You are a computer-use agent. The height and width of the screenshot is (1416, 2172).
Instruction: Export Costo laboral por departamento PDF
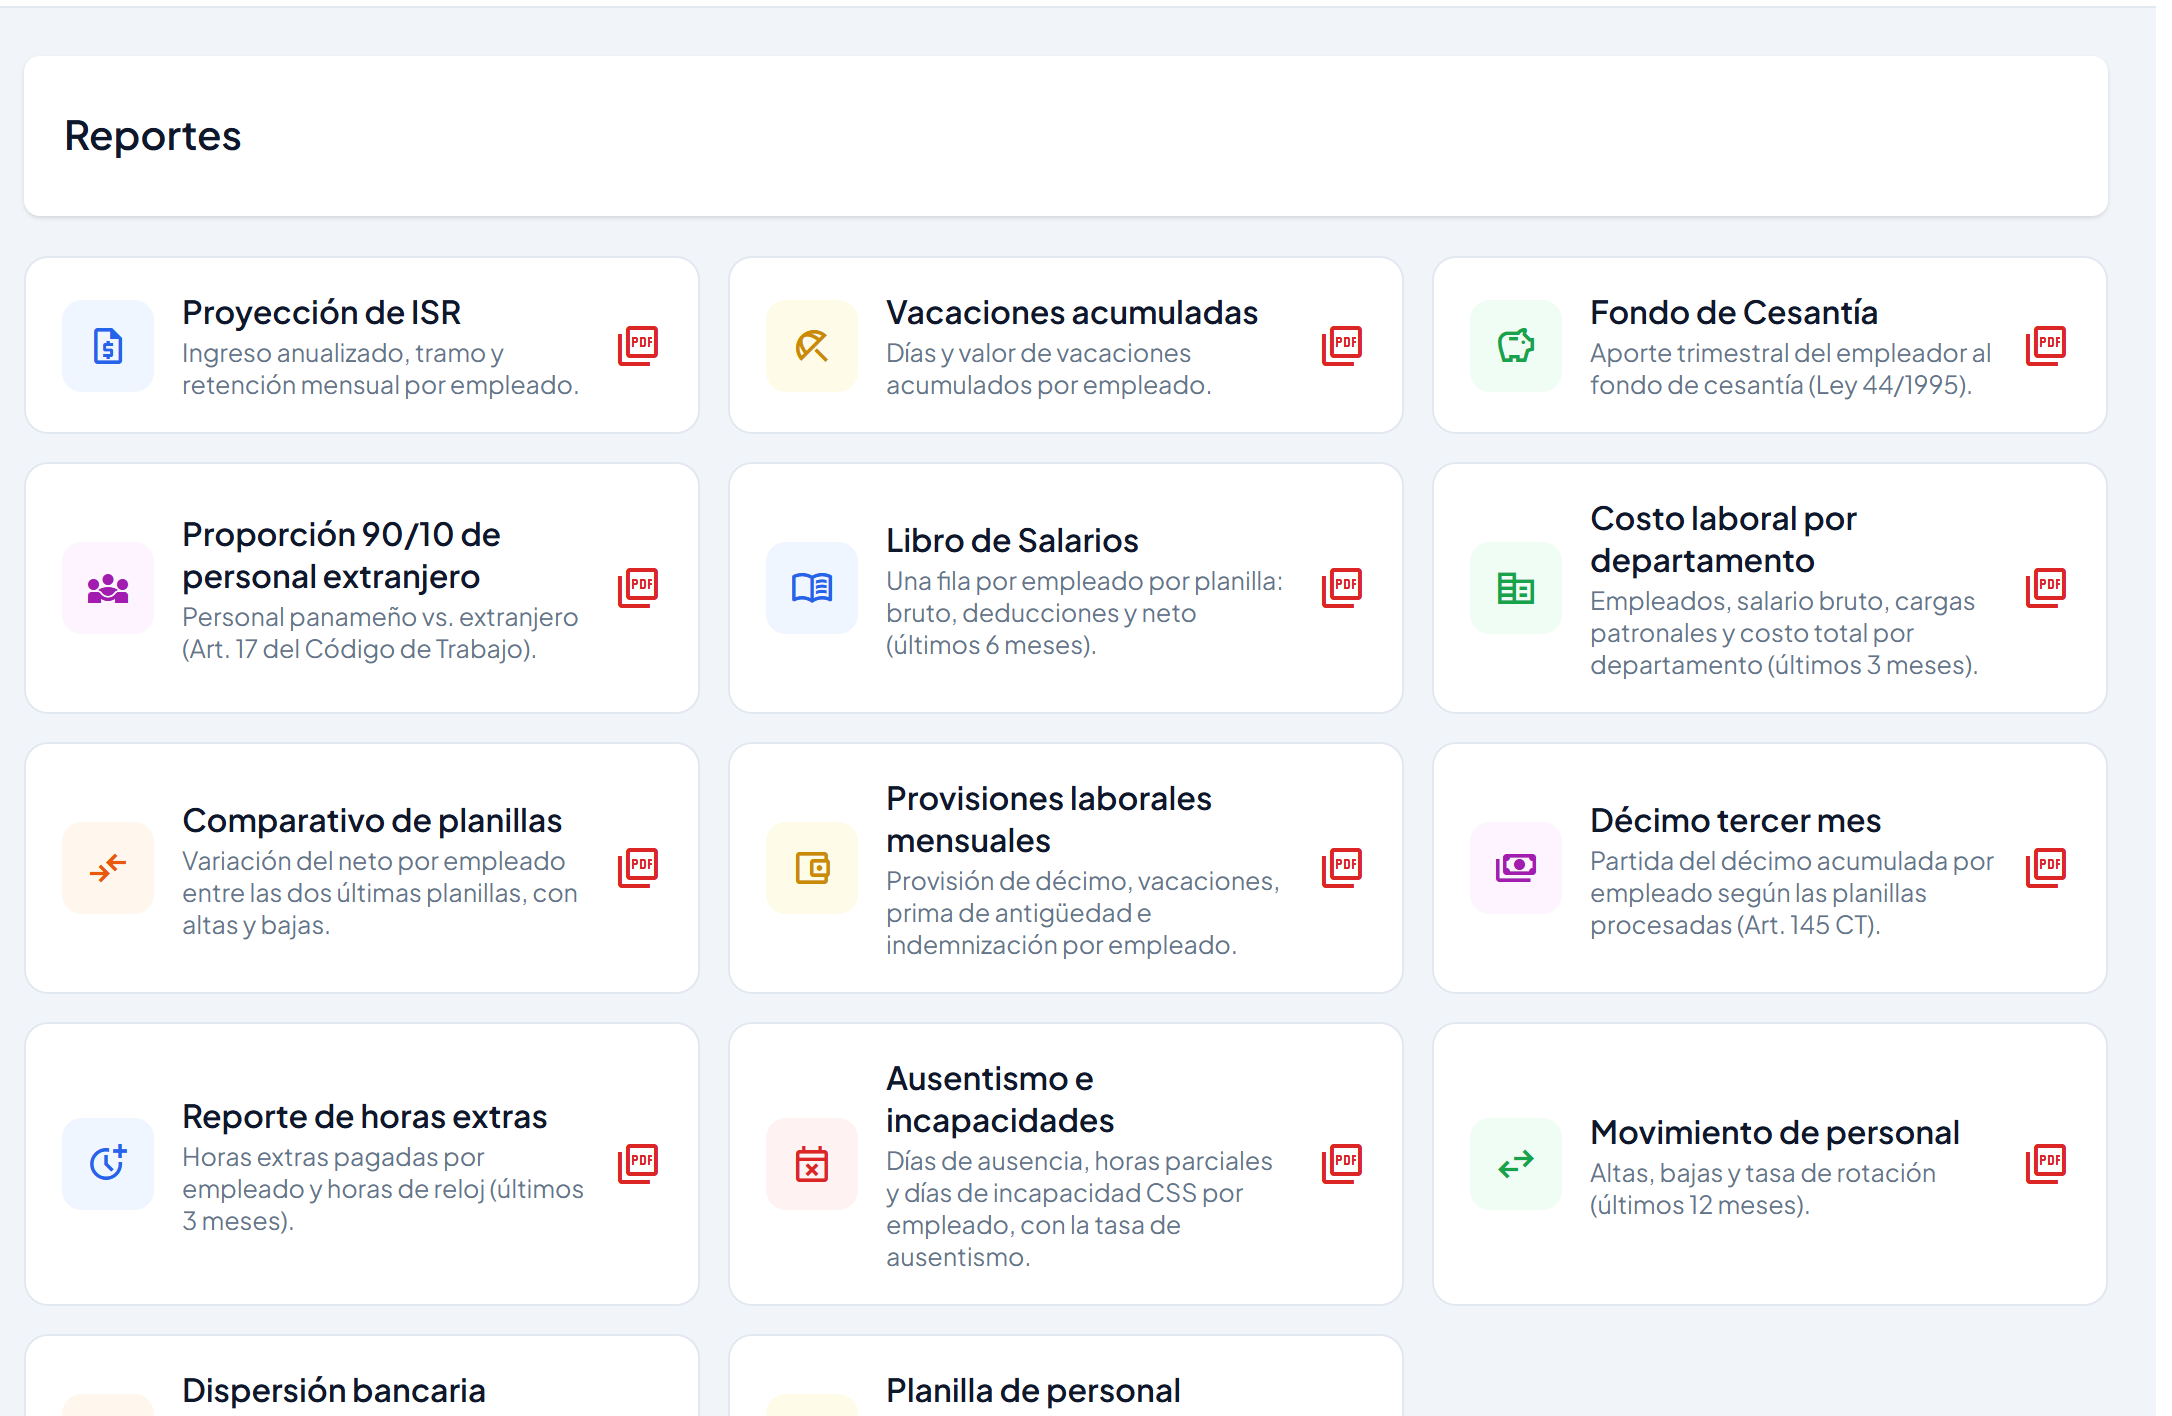click(x=2046, y=587)
